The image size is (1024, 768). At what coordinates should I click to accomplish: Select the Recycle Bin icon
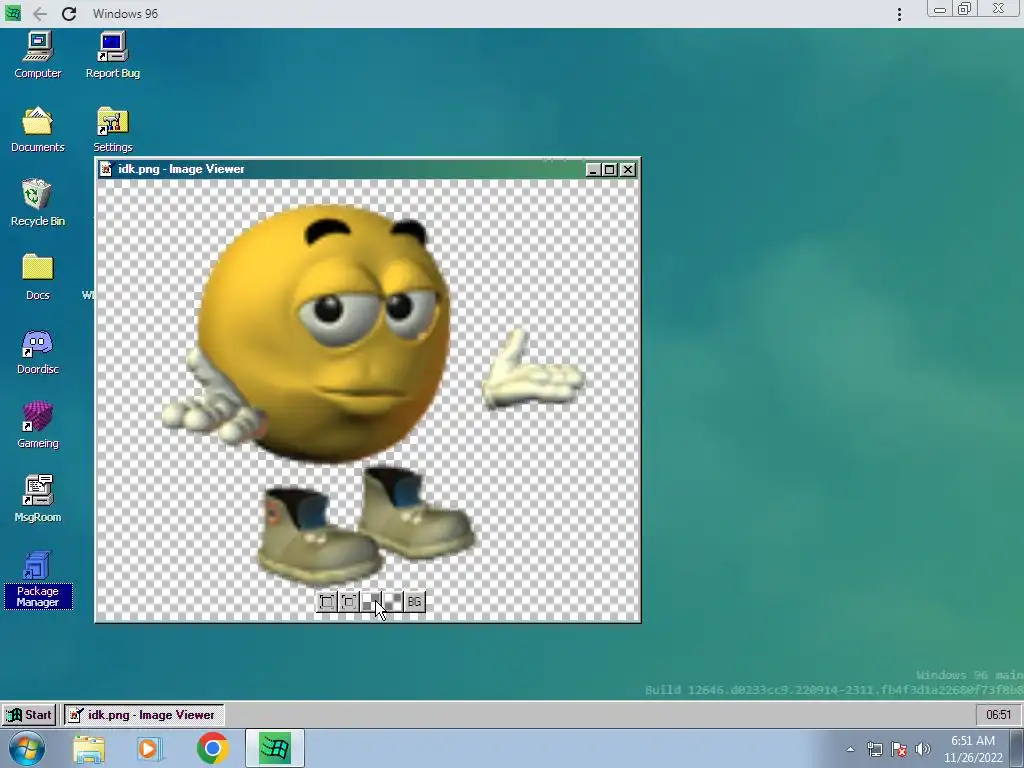(x=38, y=203)
